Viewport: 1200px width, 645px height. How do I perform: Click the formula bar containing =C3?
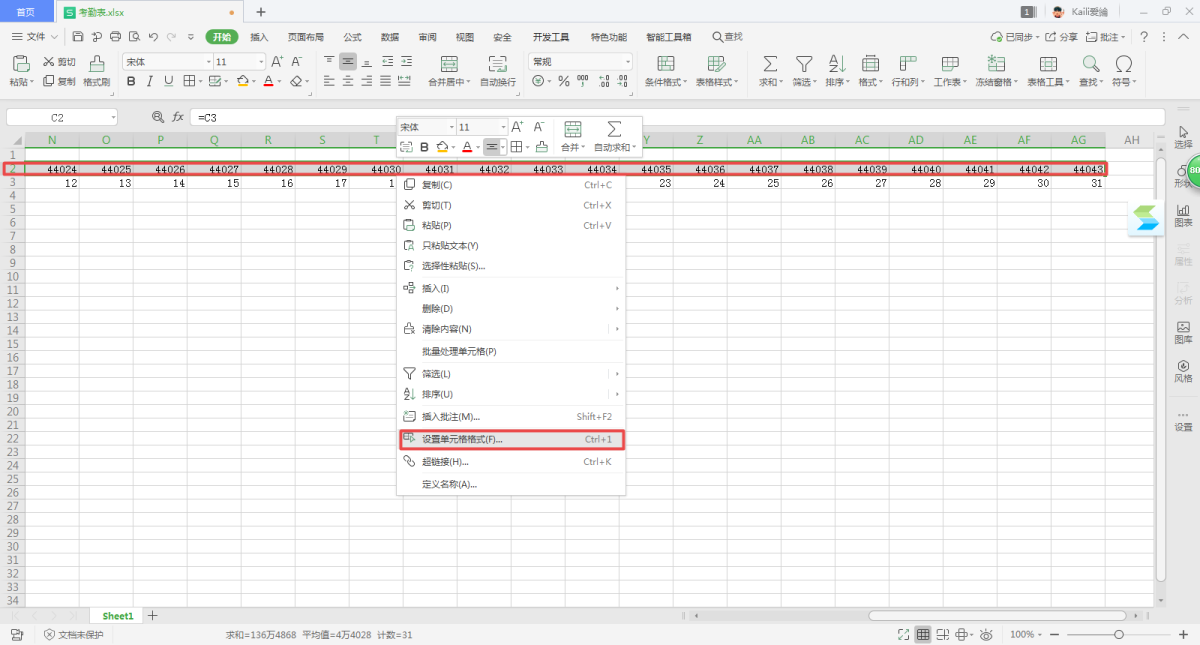600,118
